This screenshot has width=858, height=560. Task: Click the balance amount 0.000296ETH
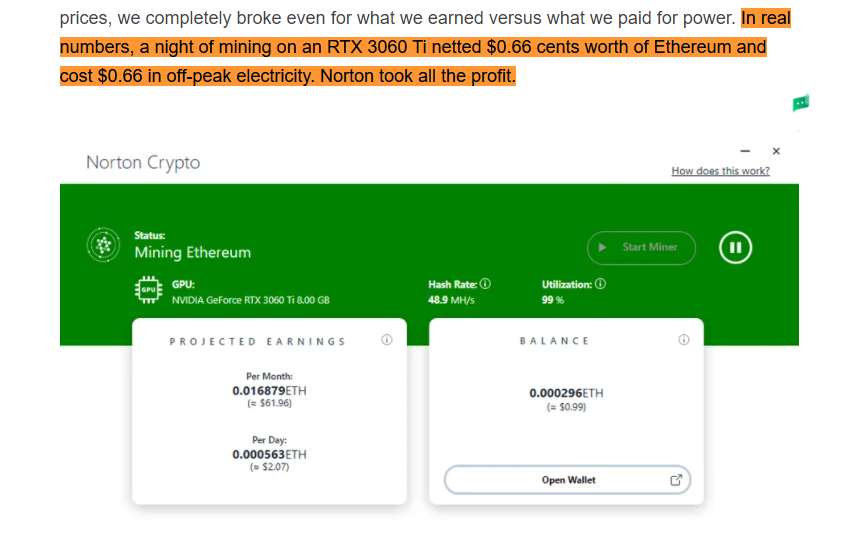(x=566, y=393)
